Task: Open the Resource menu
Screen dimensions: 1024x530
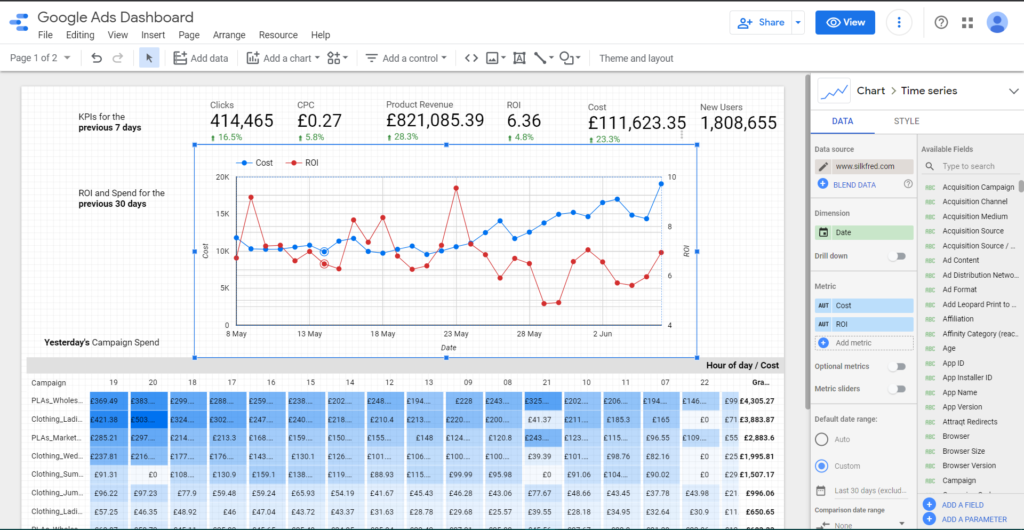Action: (x=278, y=35)
